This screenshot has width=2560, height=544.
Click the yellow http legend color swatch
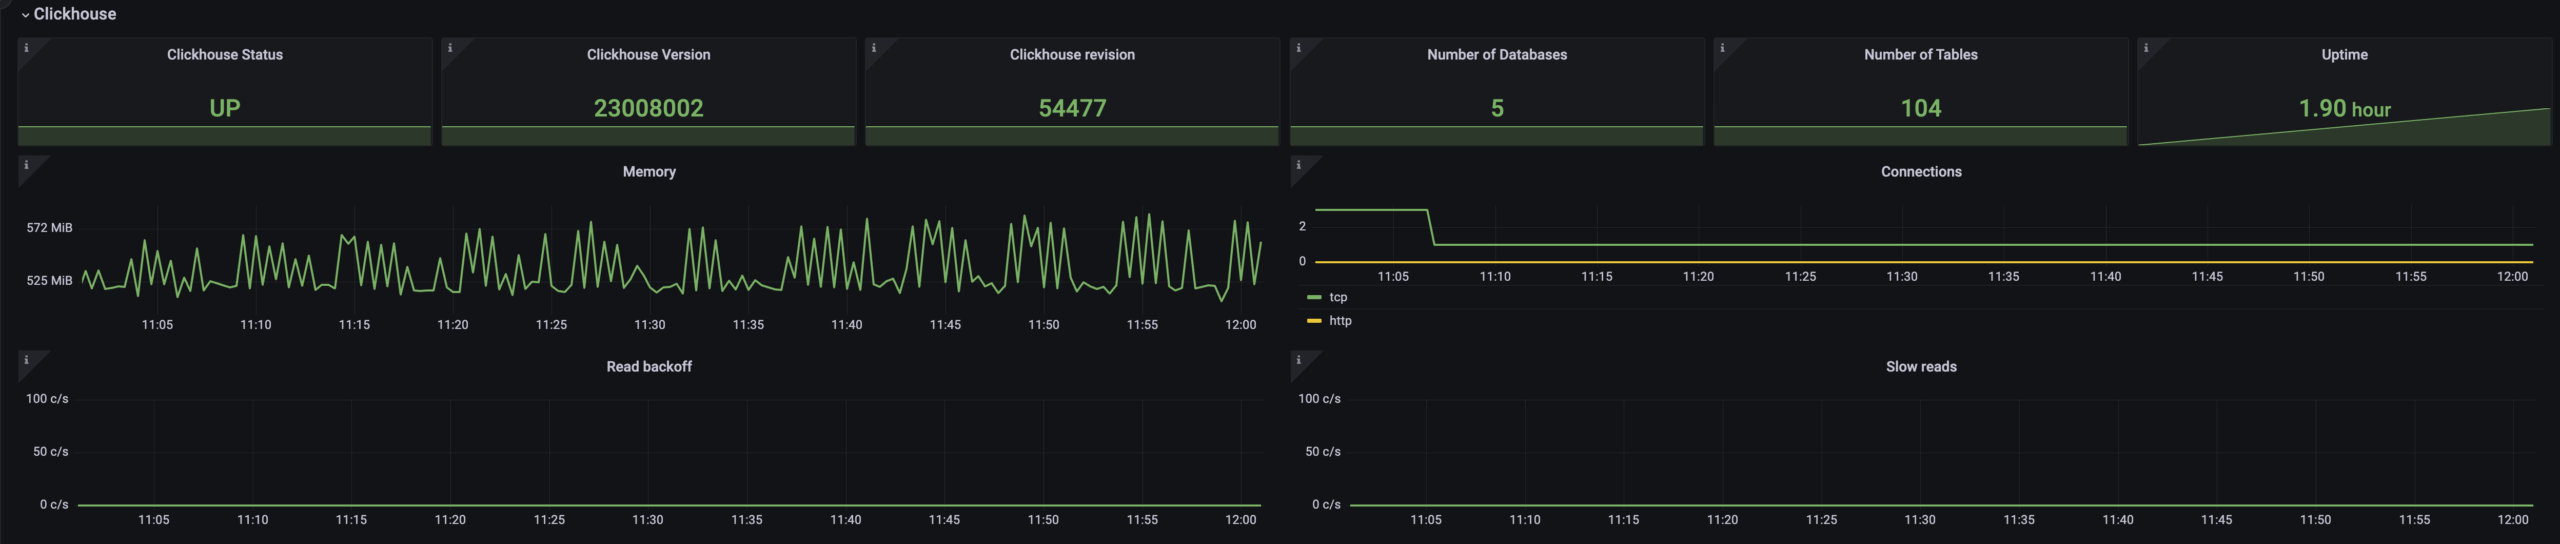pyautogui.click(x=1314, y=321)
